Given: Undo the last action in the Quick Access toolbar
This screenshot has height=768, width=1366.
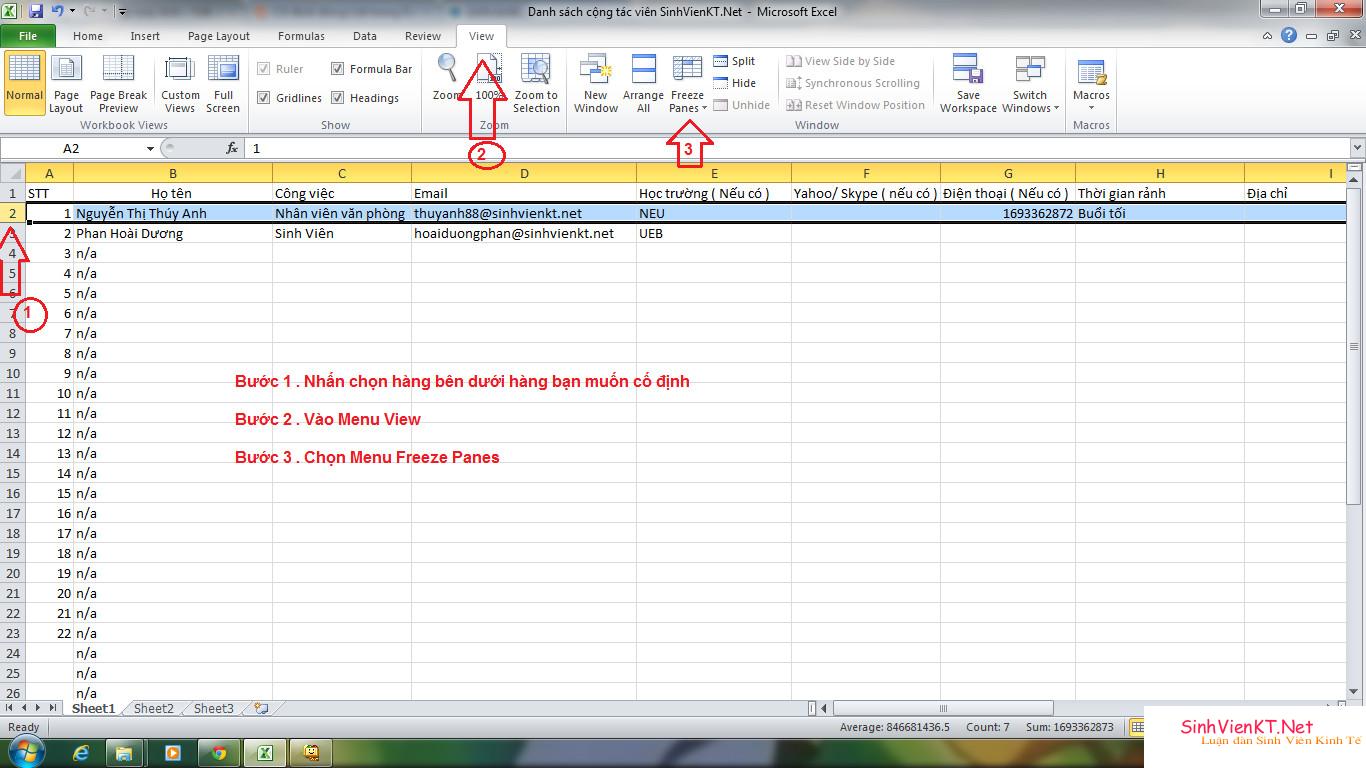Looking at the screenshot, I should pyautogui.click(x=57, y=12).
